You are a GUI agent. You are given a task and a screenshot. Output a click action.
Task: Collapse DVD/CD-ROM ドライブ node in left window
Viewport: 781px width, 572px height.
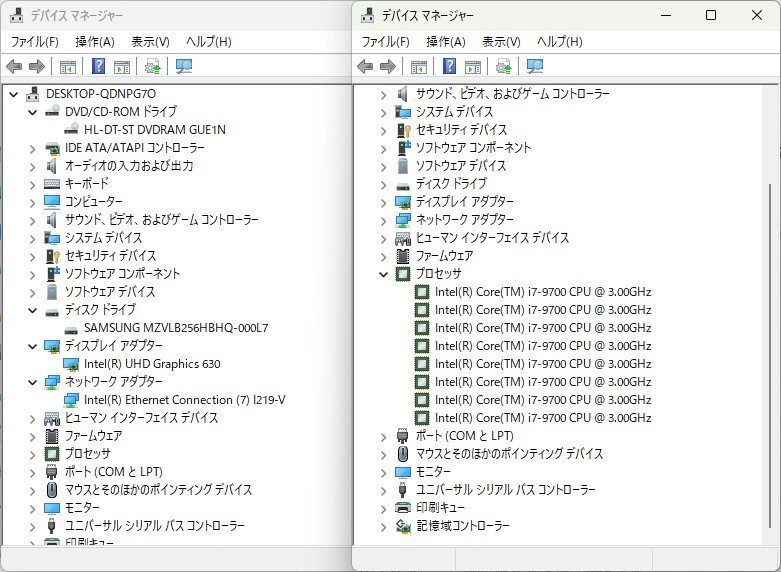[32, 112]
